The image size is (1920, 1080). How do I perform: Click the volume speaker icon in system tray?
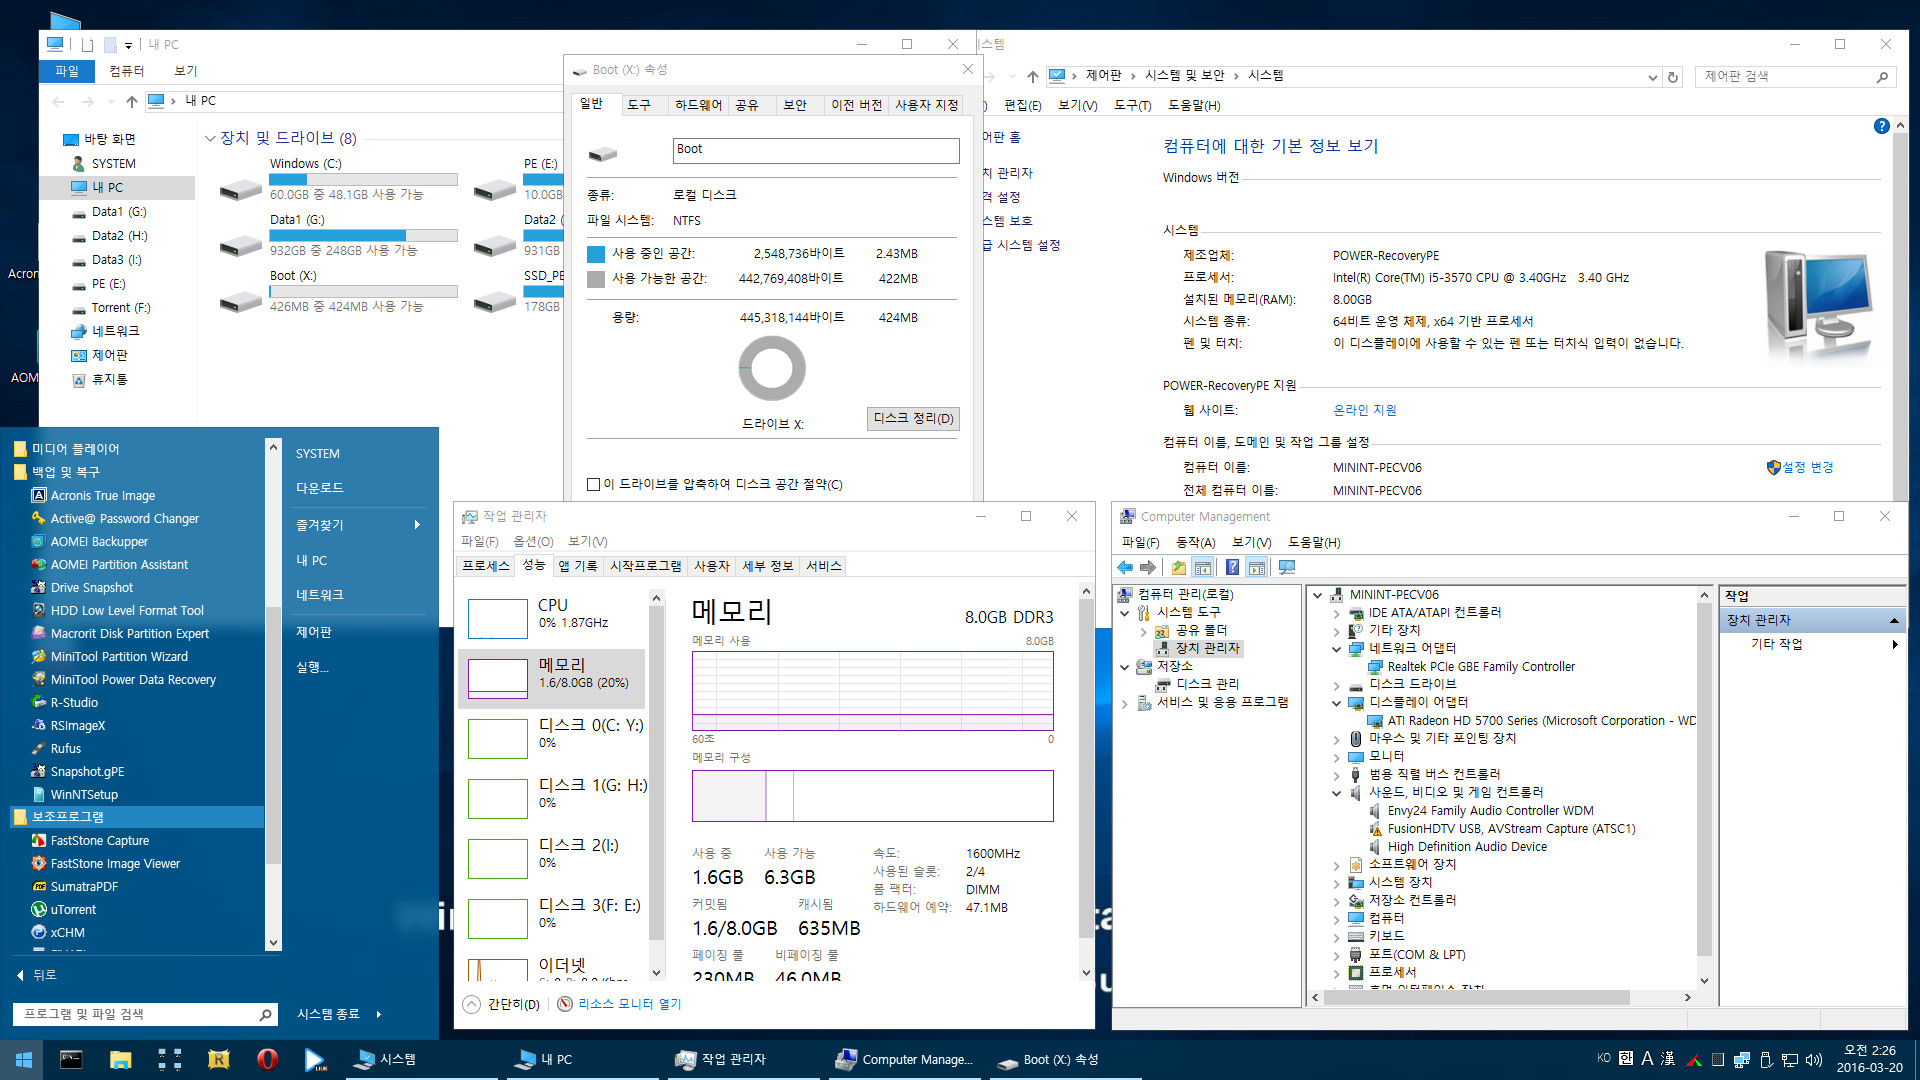[1814, 1060]
